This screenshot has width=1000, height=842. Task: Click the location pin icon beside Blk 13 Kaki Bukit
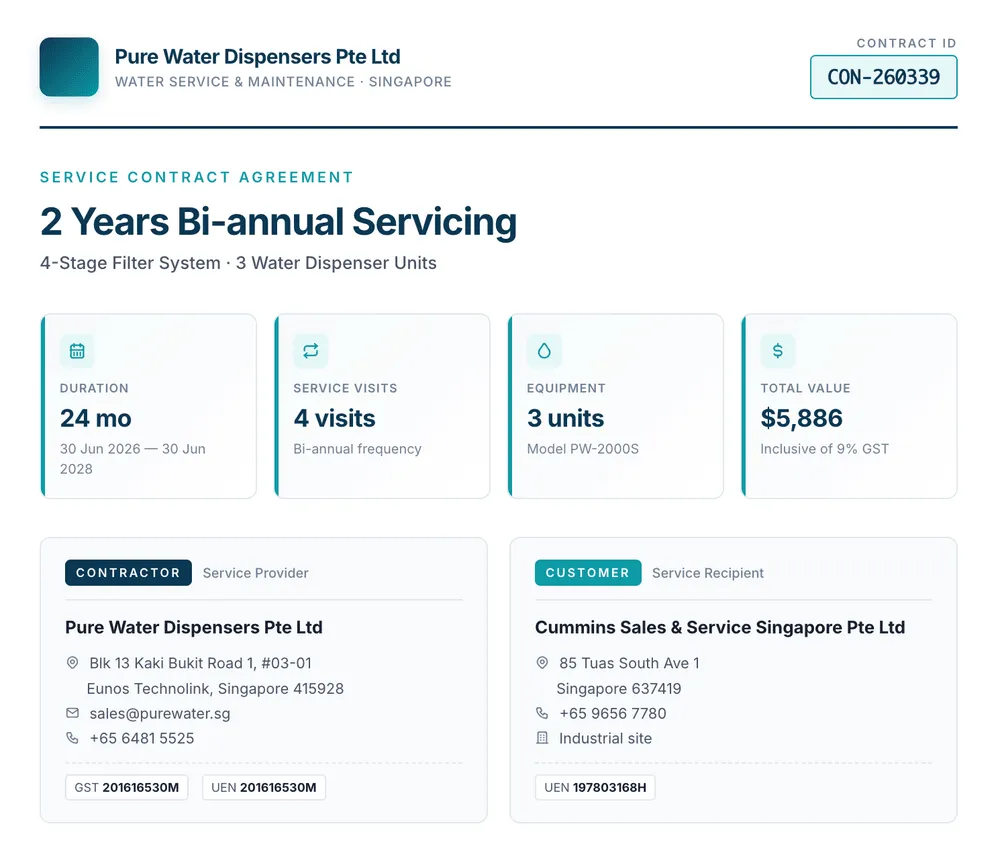(73, 663)
